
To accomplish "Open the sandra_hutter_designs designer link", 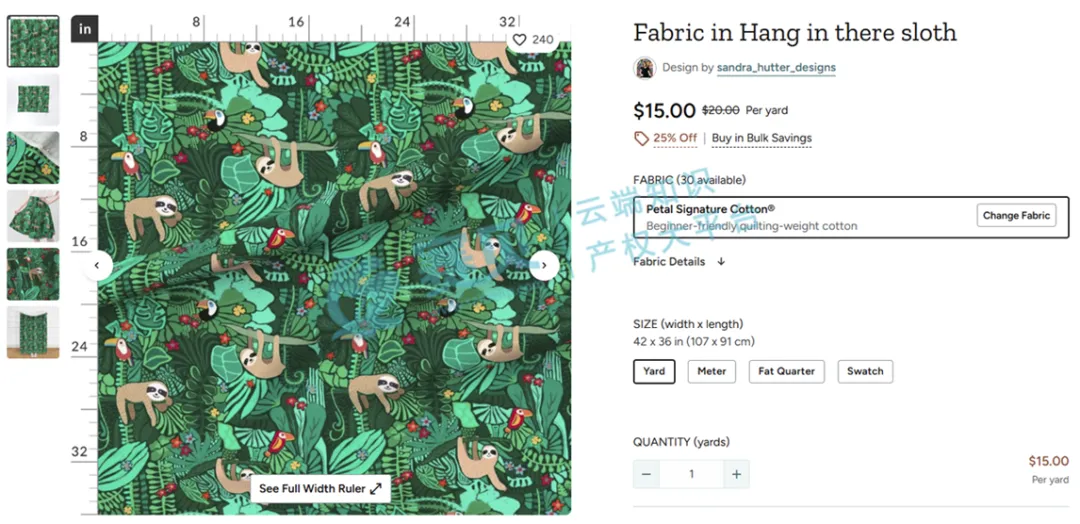I will [776, 68].
